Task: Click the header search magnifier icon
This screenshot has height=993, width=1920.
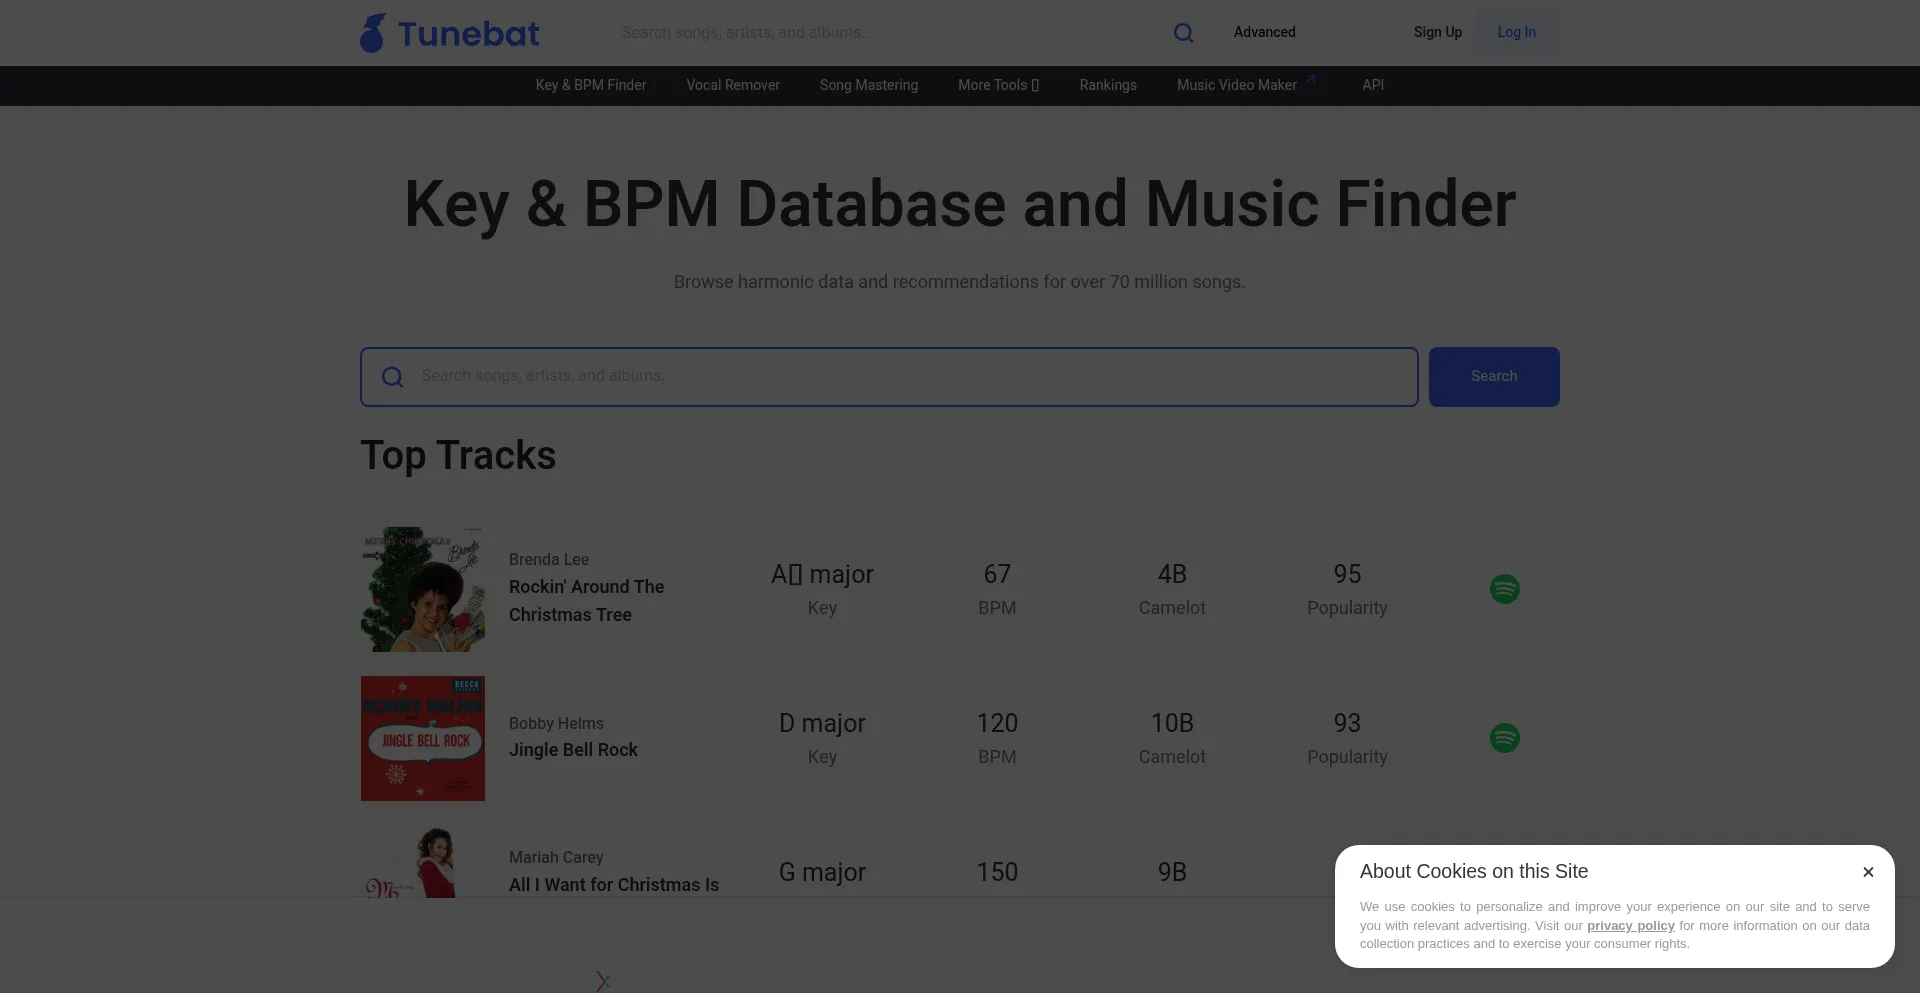Action: (x=1183, y=33)
